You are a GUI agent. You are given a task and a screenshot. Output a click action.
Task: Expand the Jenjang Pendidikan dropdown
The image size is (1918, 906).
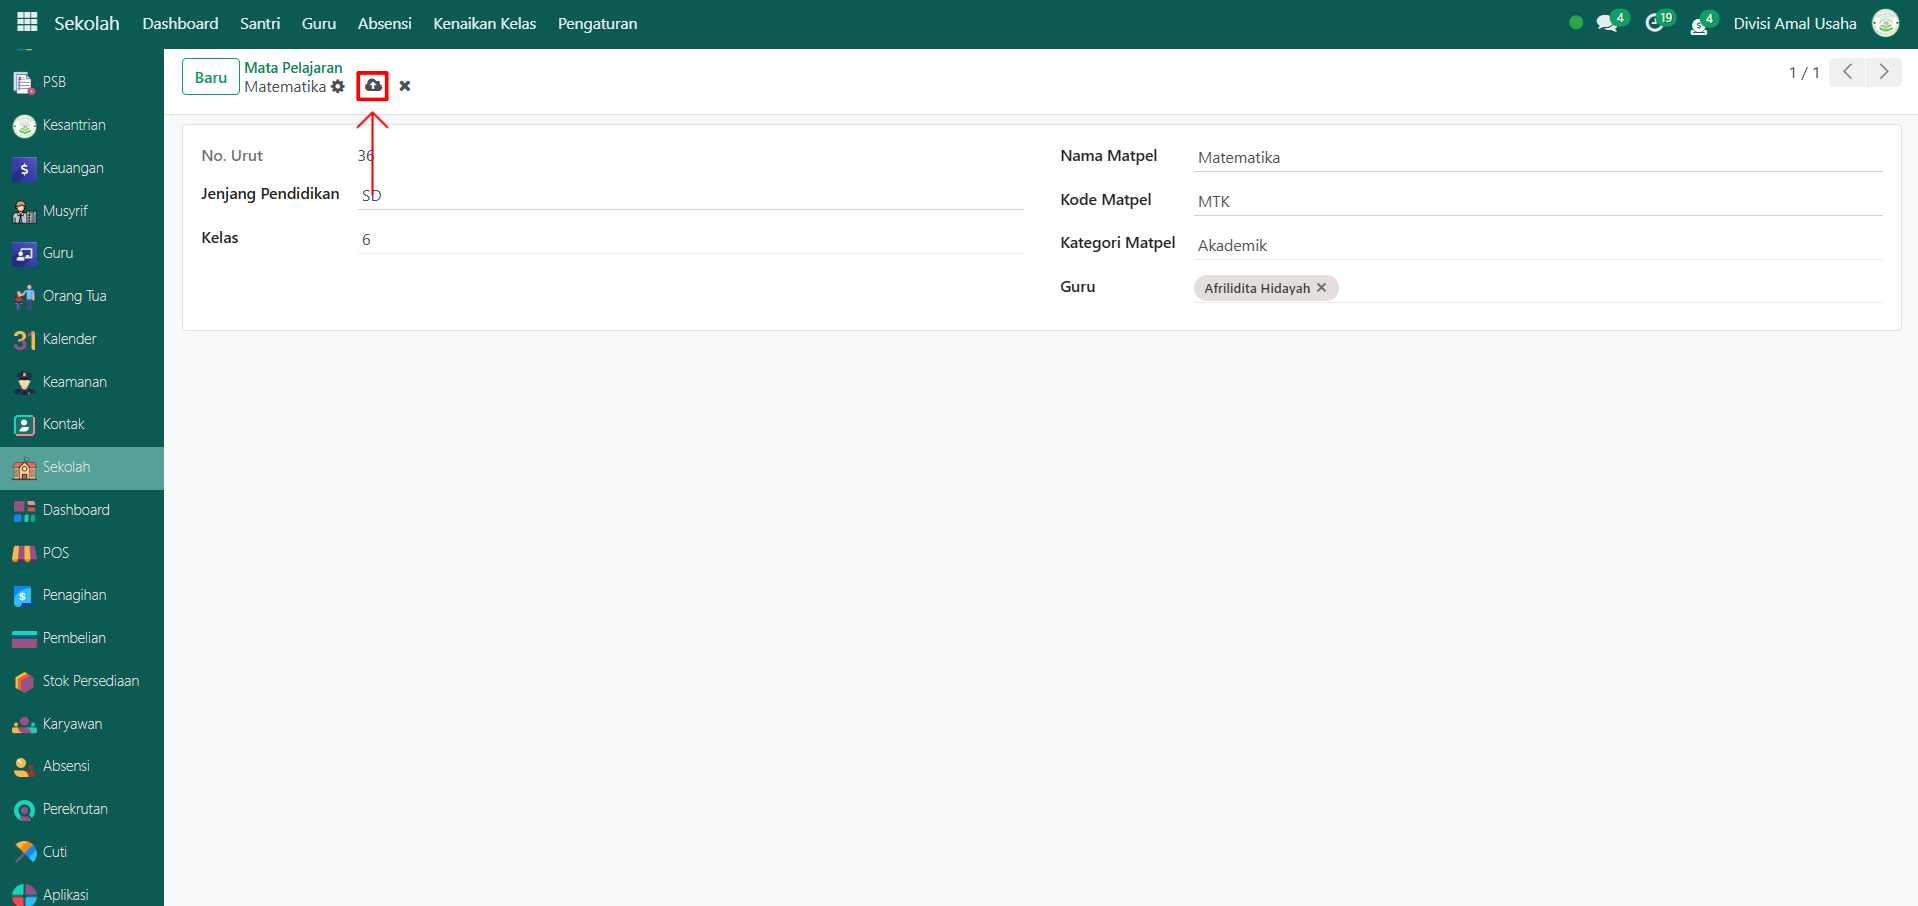tap(690, 195)
